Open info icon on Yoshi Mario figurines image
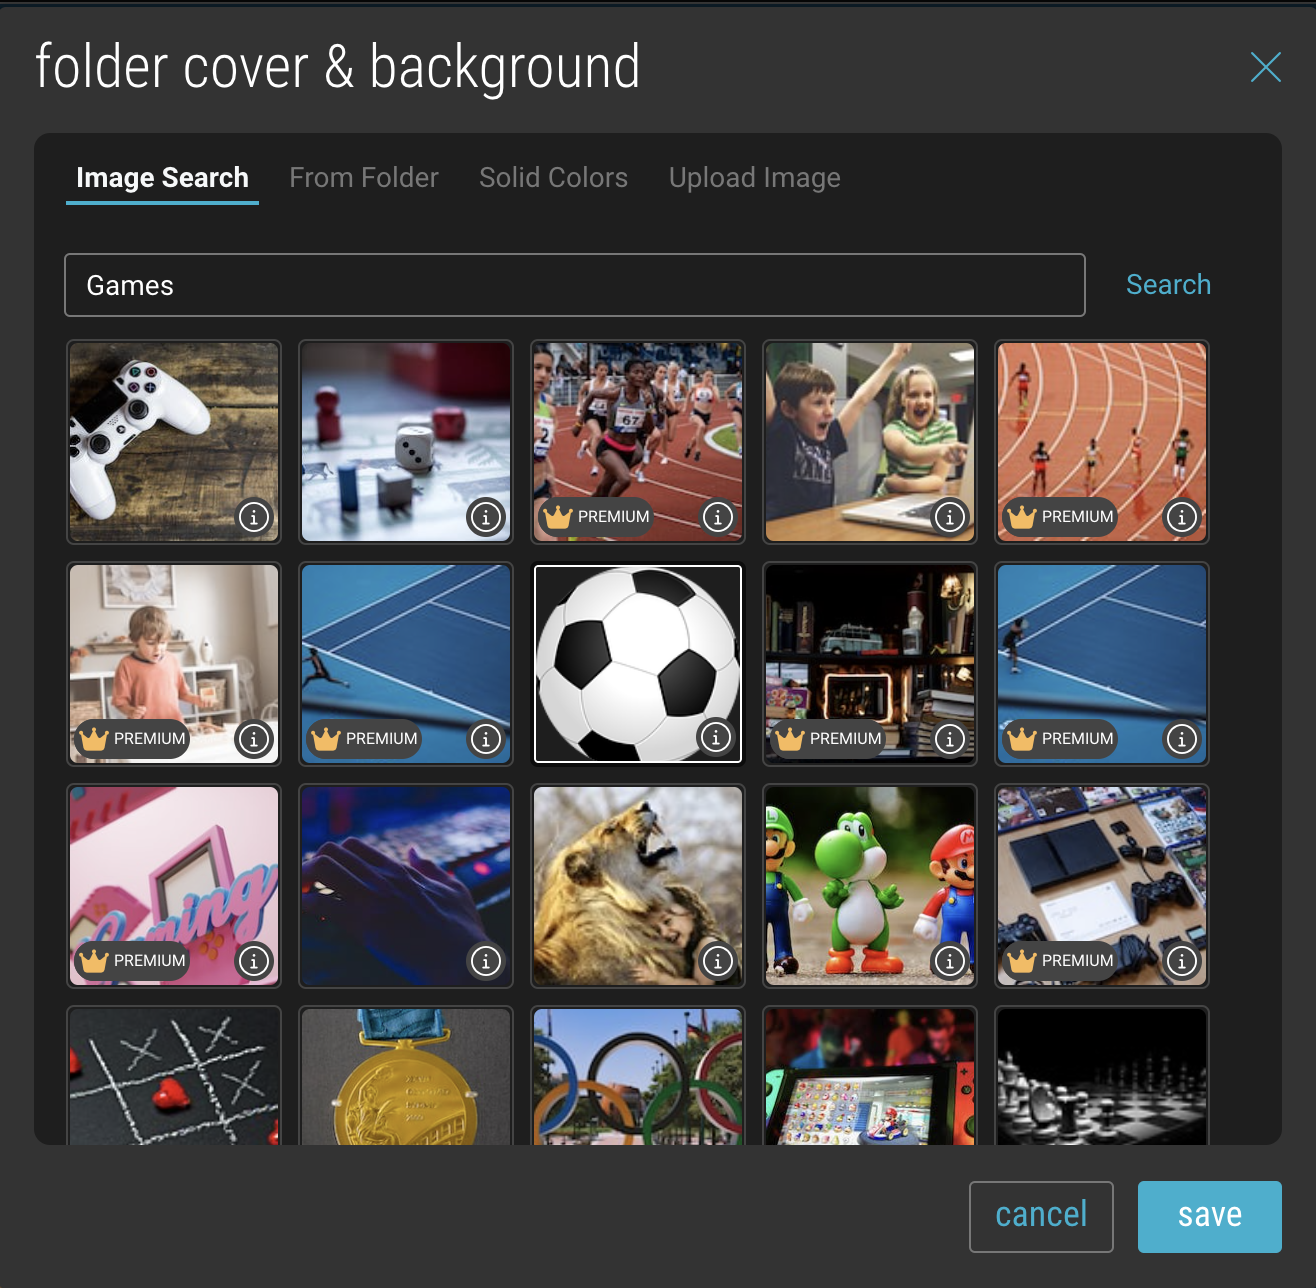This screenshot has height=1288, width=1316. coord(950,961)
